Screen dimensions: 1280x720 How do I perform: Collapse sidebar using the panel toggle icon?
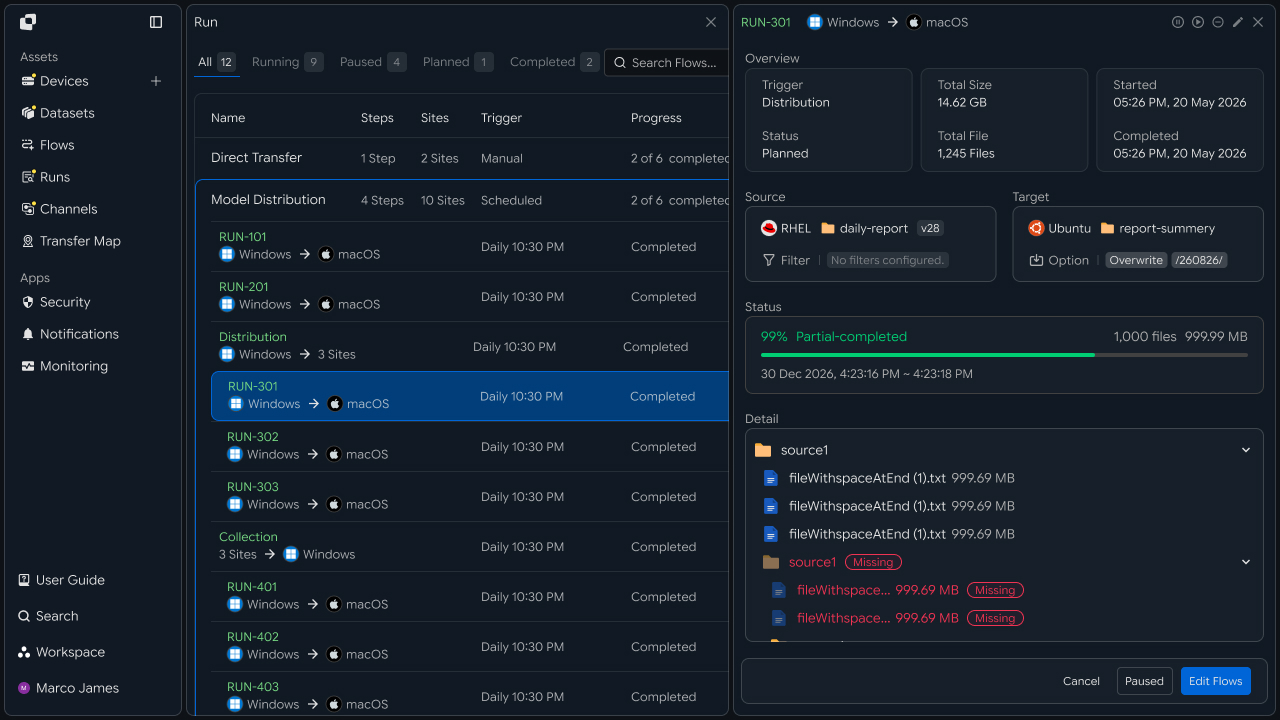click(156, 22)
